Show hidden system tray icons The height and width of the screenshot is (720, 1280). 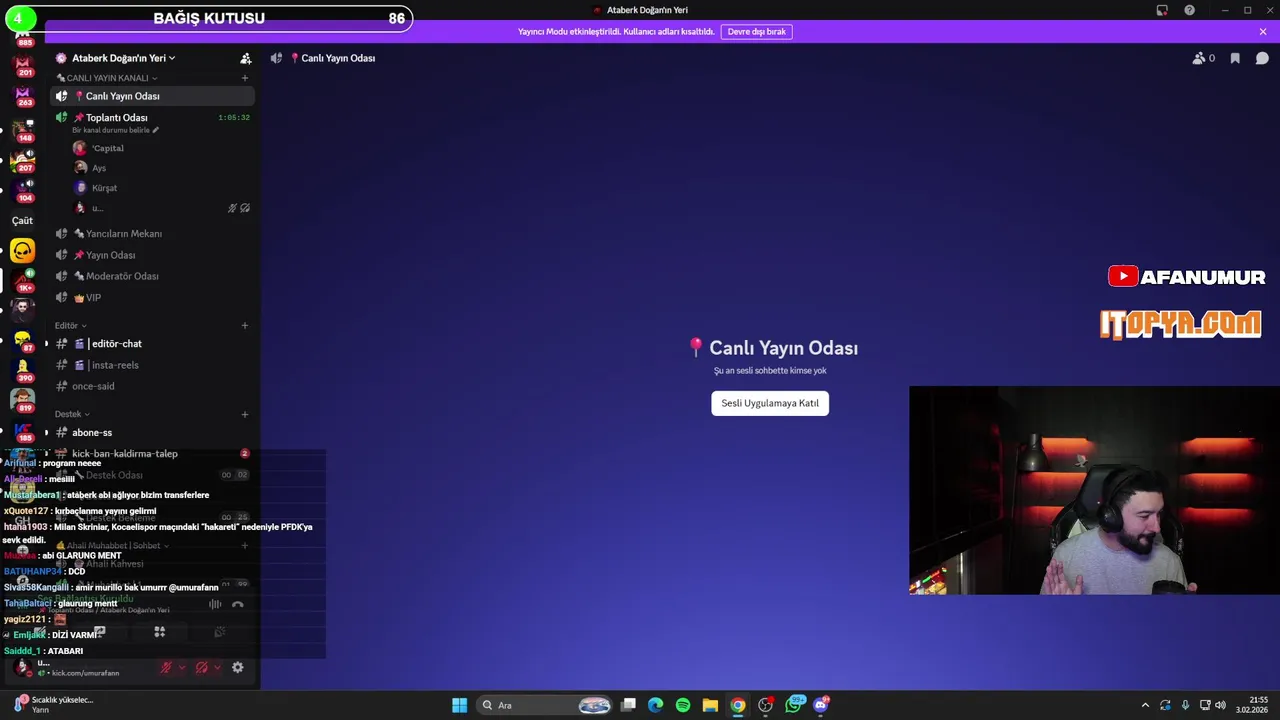(x=1145, y=705)
